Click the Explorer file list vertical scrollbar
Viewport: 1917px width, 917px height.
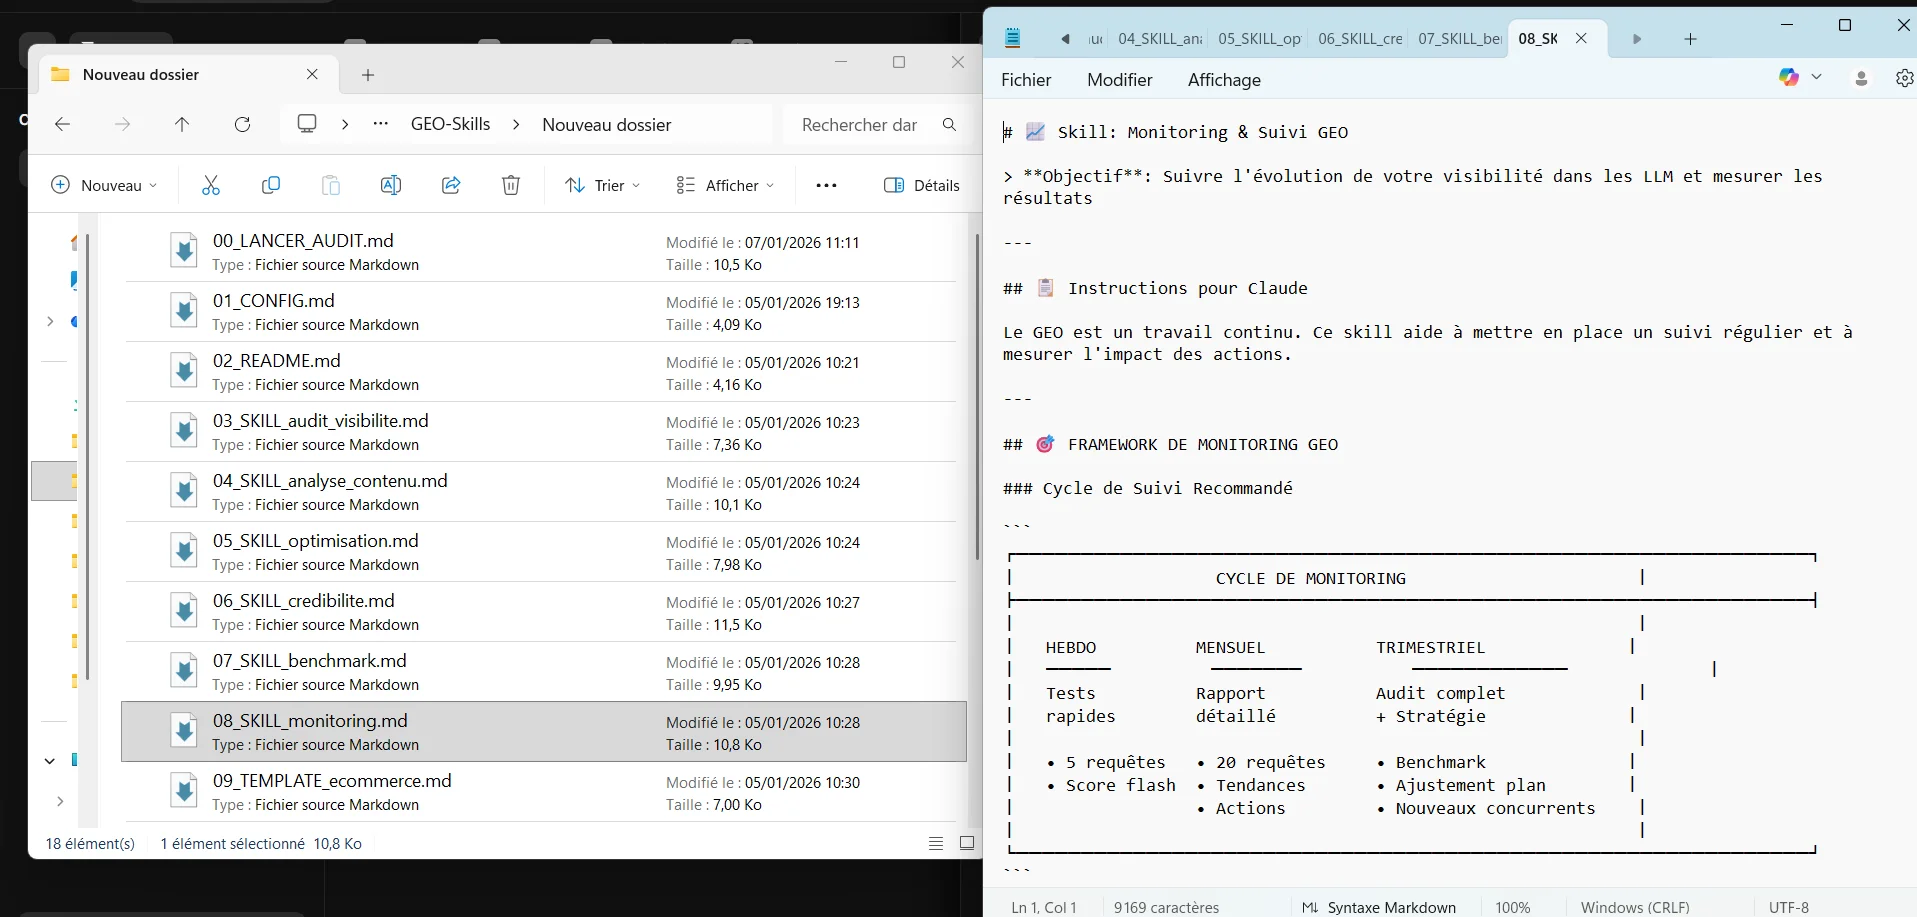point(977,397)
